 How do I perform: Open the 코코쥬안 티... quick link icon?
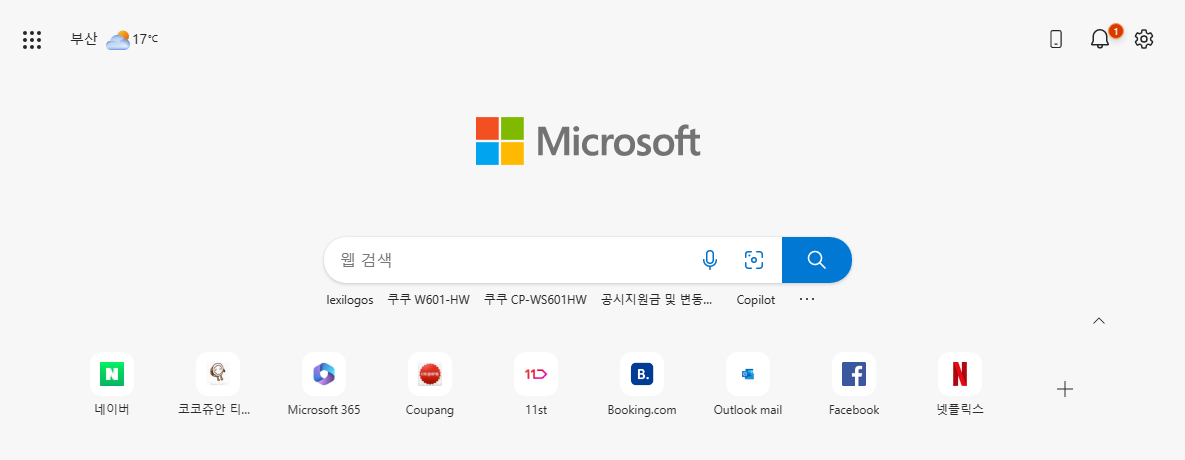point(218,374)
